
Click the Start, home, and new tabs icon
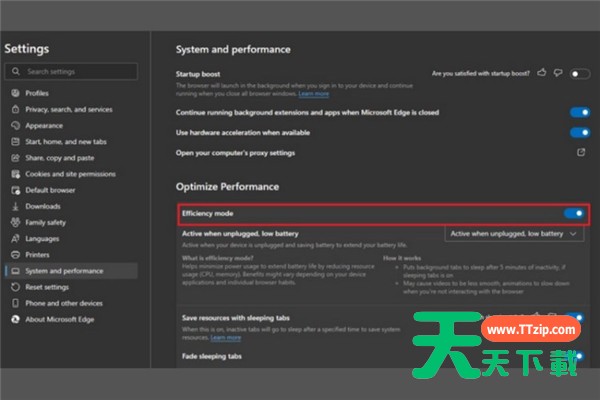pyautogui.click(x=15, y=142)
